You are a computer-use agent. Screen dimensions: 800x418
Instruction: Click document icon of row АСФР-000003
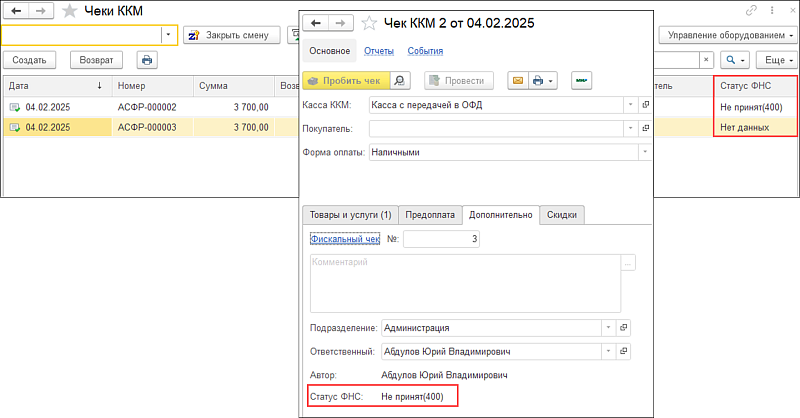coord(15,128)
